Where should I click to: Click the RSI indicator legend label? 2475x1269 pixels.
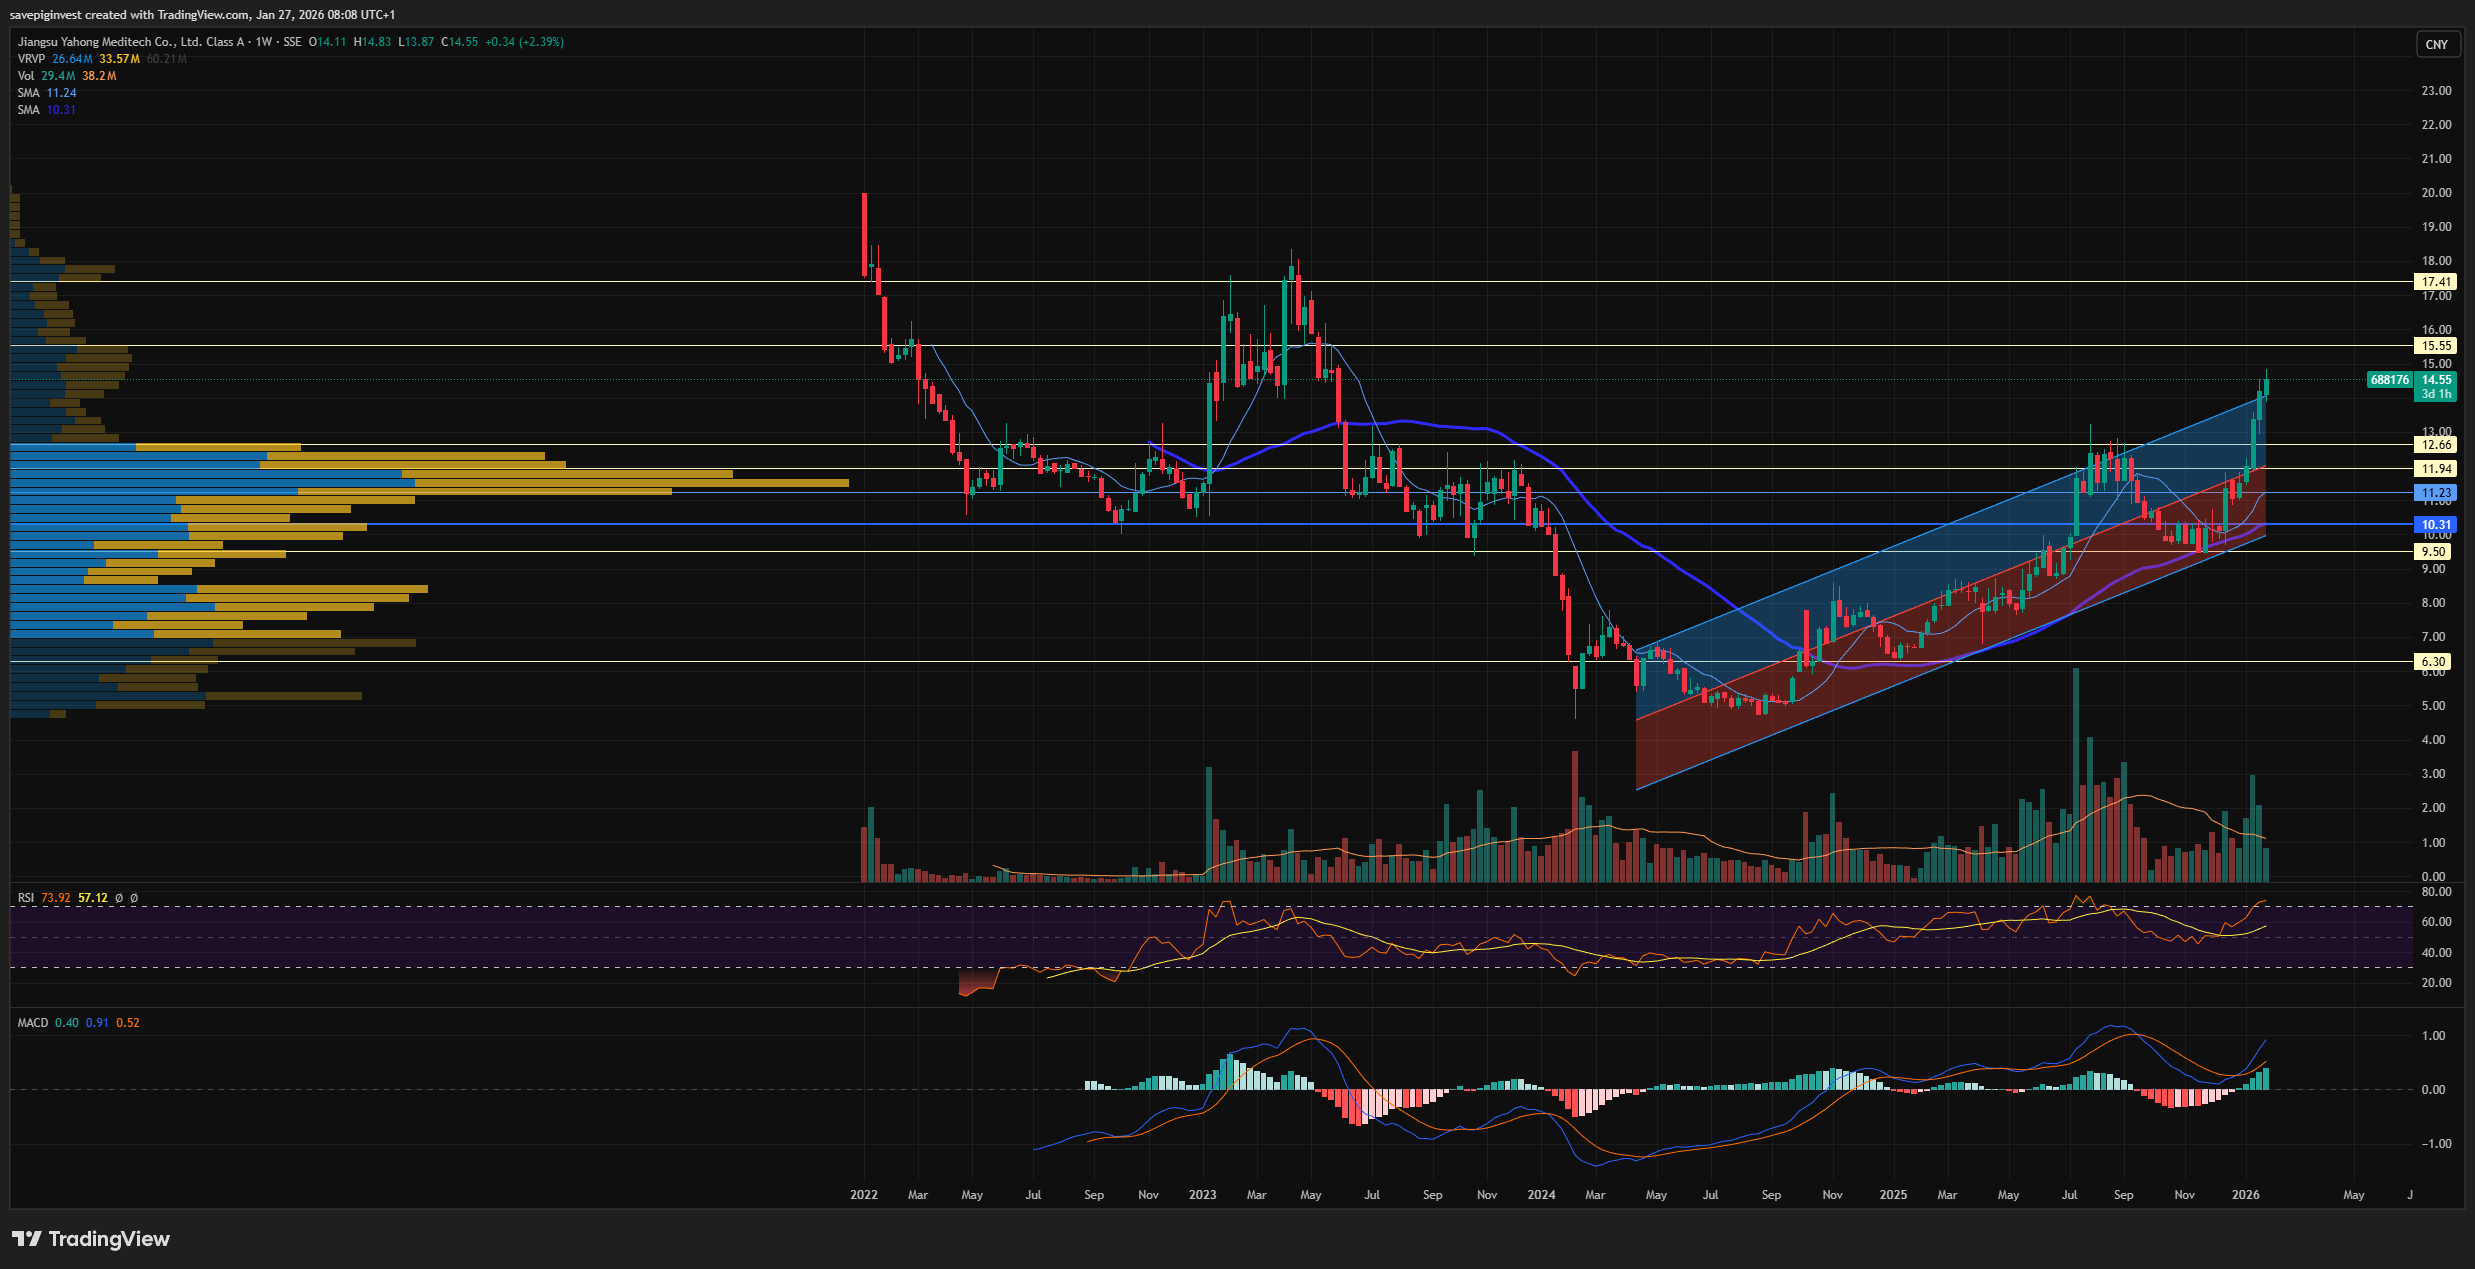[26, 898]
